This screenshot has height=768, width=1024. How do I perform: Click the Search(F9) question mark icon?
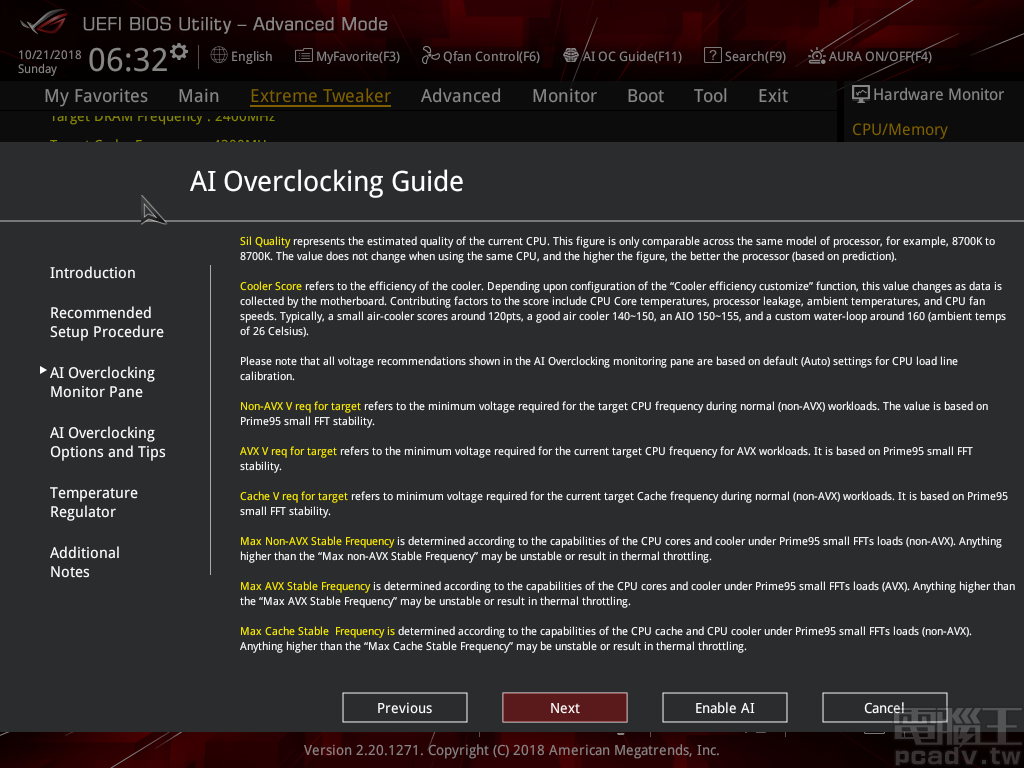pos(712,56)
